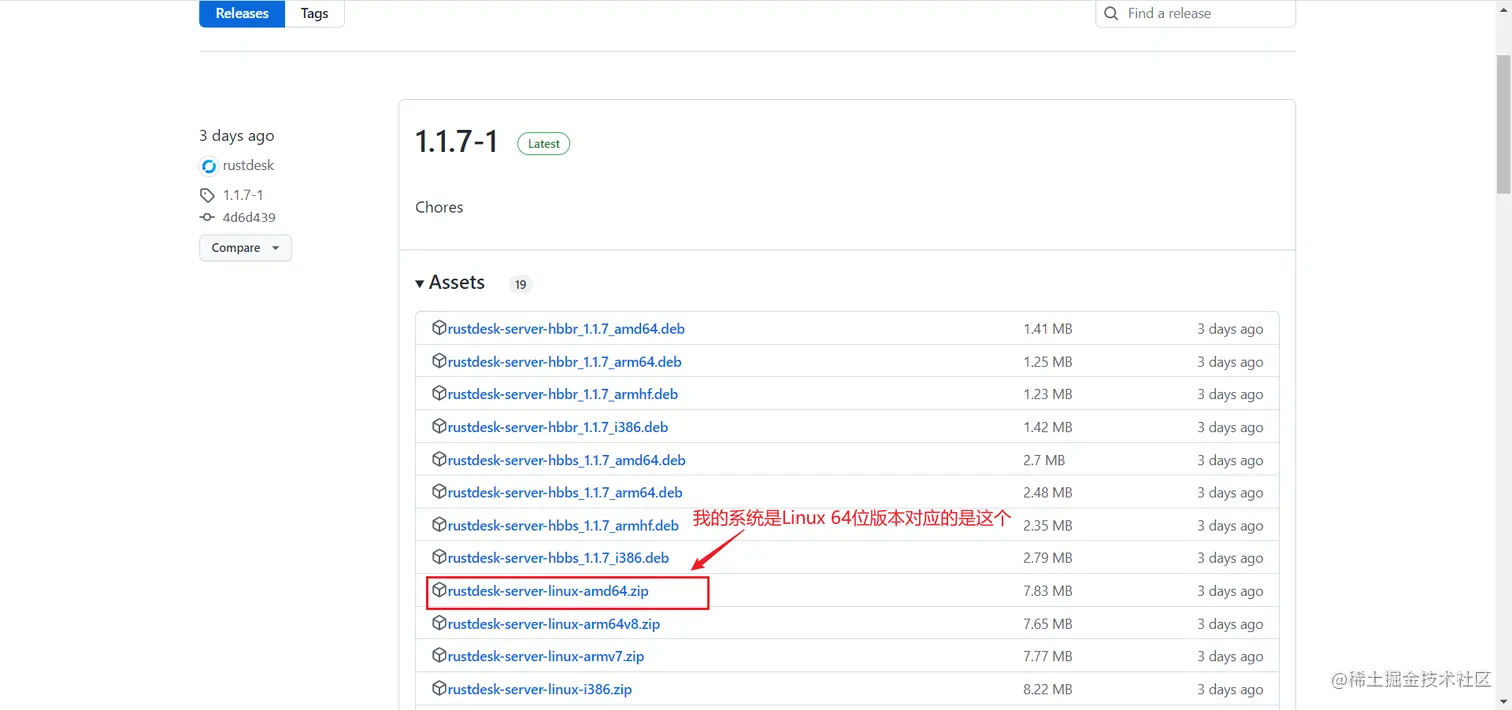Click the Find a release search field
Screen dimensions: 1512x710
point(1195,13)
